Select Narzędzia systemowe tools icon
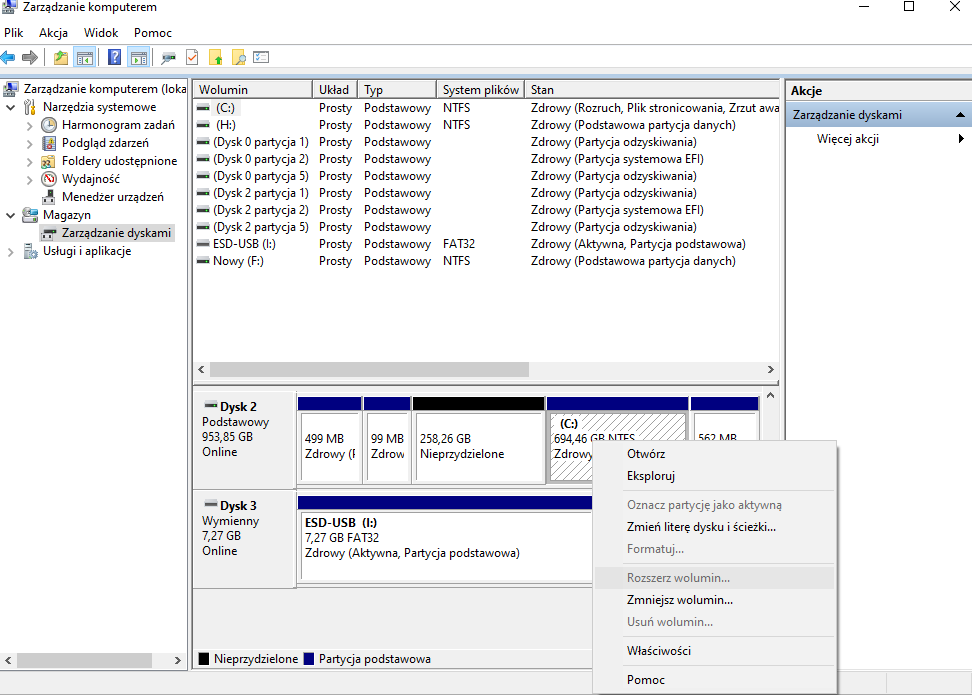The height and width of the screenshot is (695, 972). click(30, 107)
